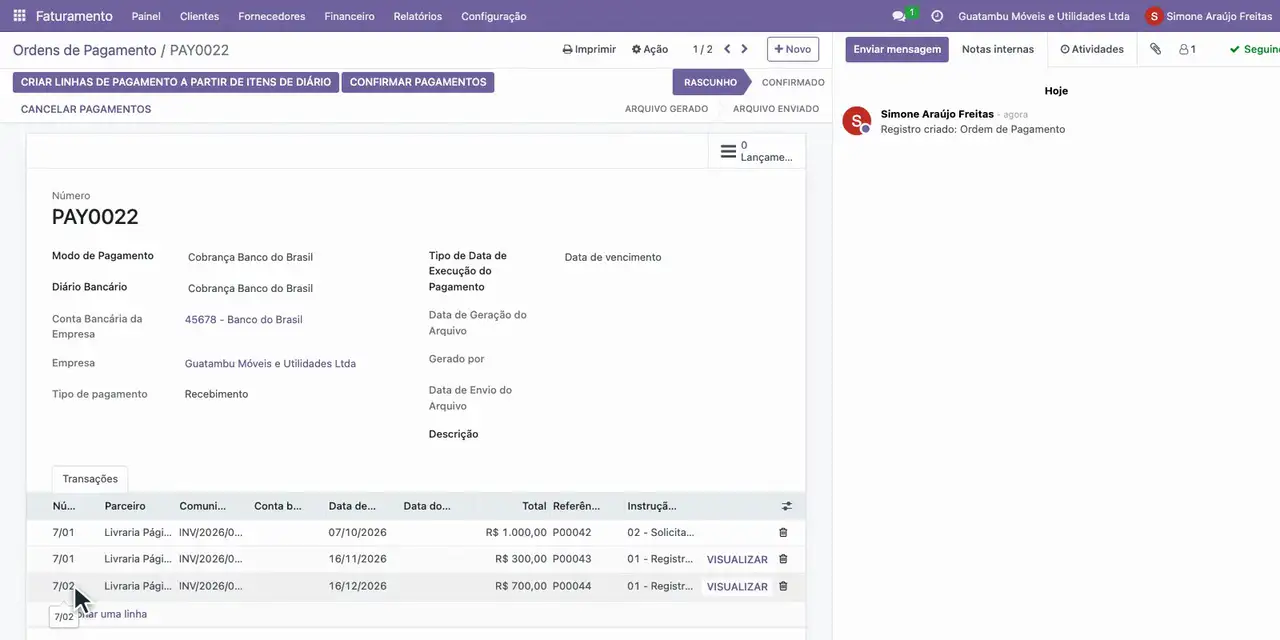The width and height of the screenshot is (1280, 640).
Task: Click Visualizar on the P00044 row
Action: tap(737, 587)
